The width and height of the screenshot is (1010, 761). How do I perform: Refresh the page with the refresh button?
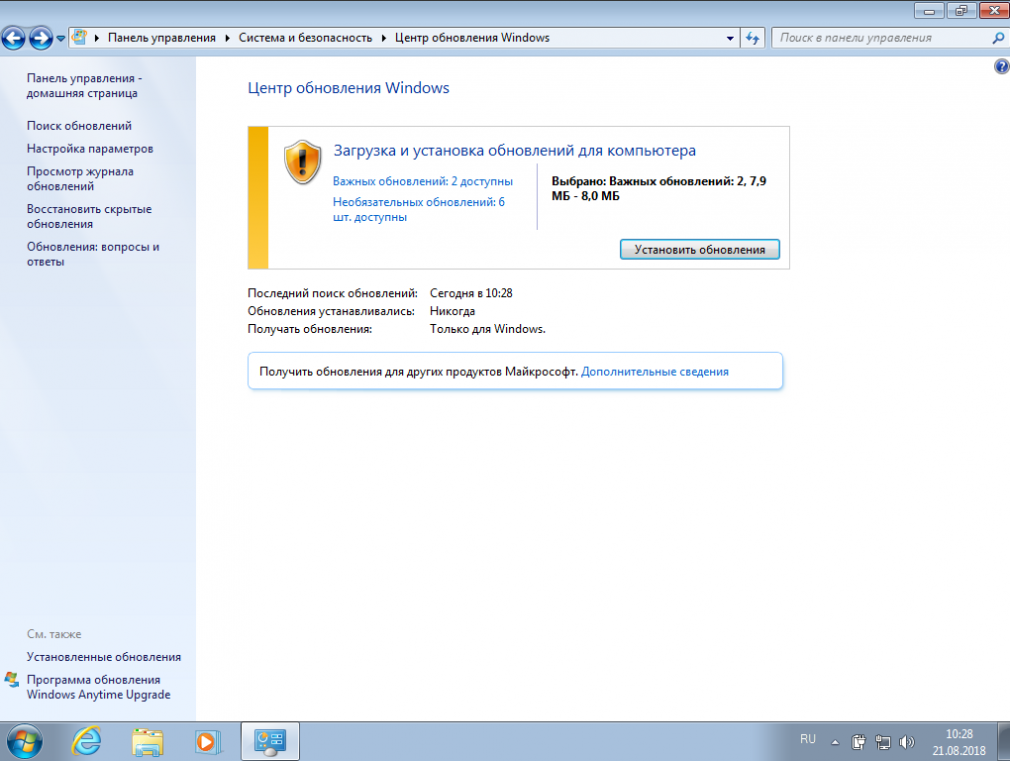click(752, 38)
